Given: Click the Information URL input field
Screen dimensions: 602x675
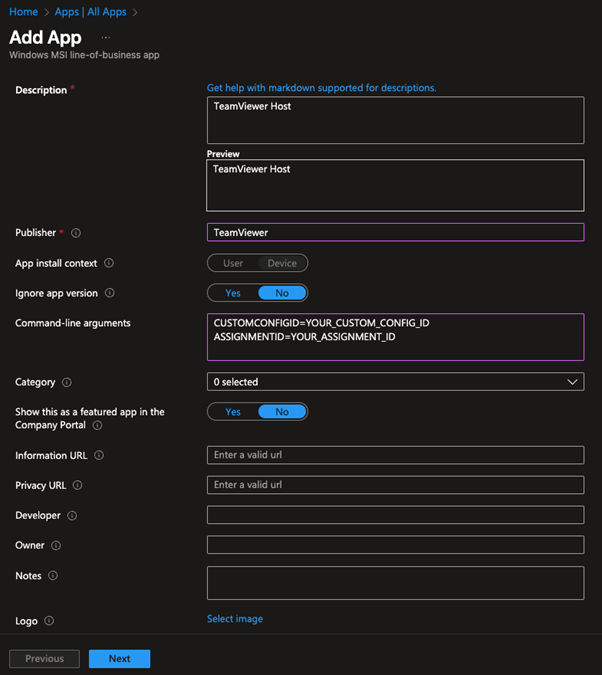Looking at the screenshot, I should tap(395, 455).
